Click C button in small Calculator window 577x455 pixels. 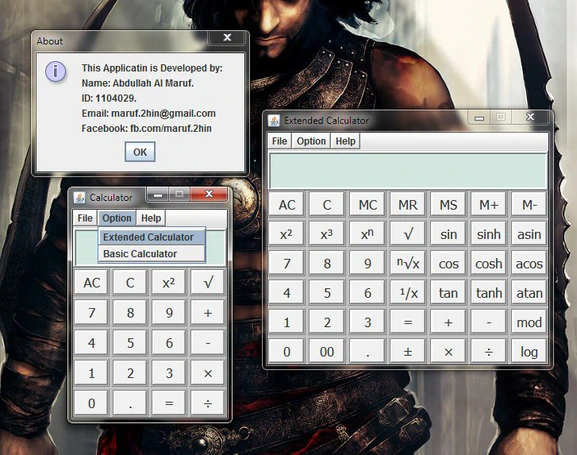(130, 282)
